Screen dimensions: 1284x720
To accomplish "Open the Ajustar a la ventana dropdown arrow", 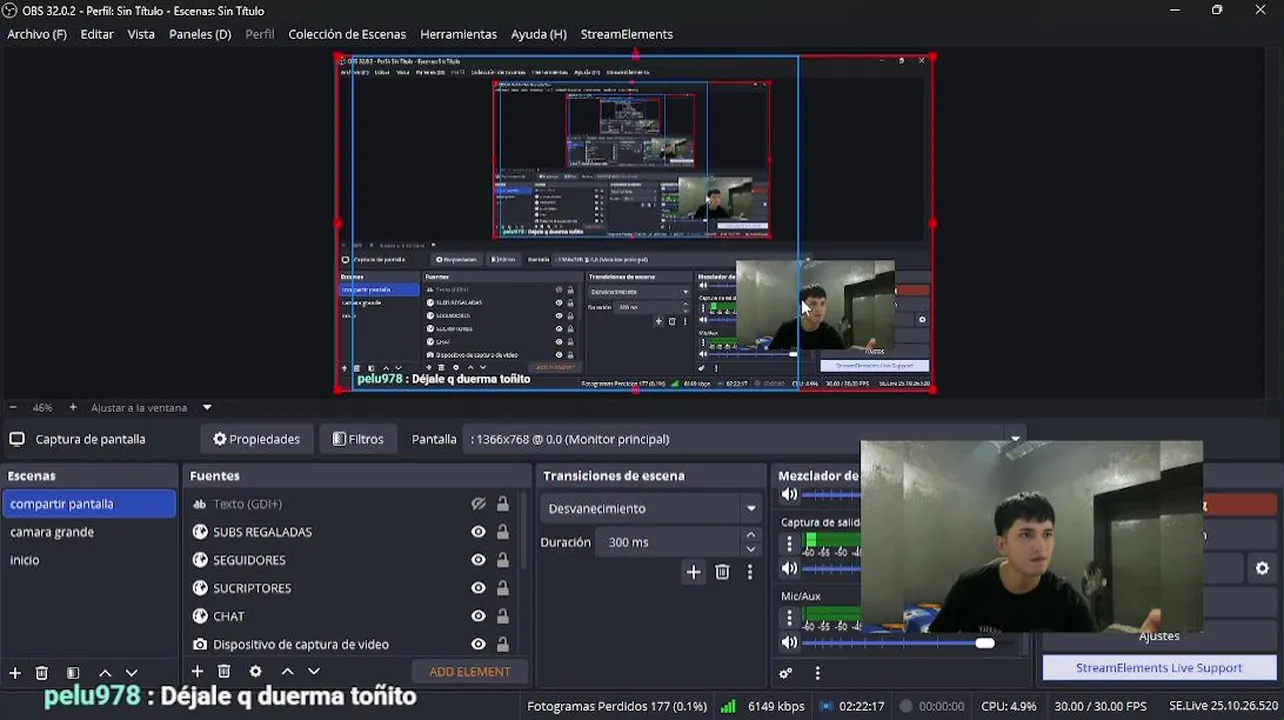I will (207, 407).
